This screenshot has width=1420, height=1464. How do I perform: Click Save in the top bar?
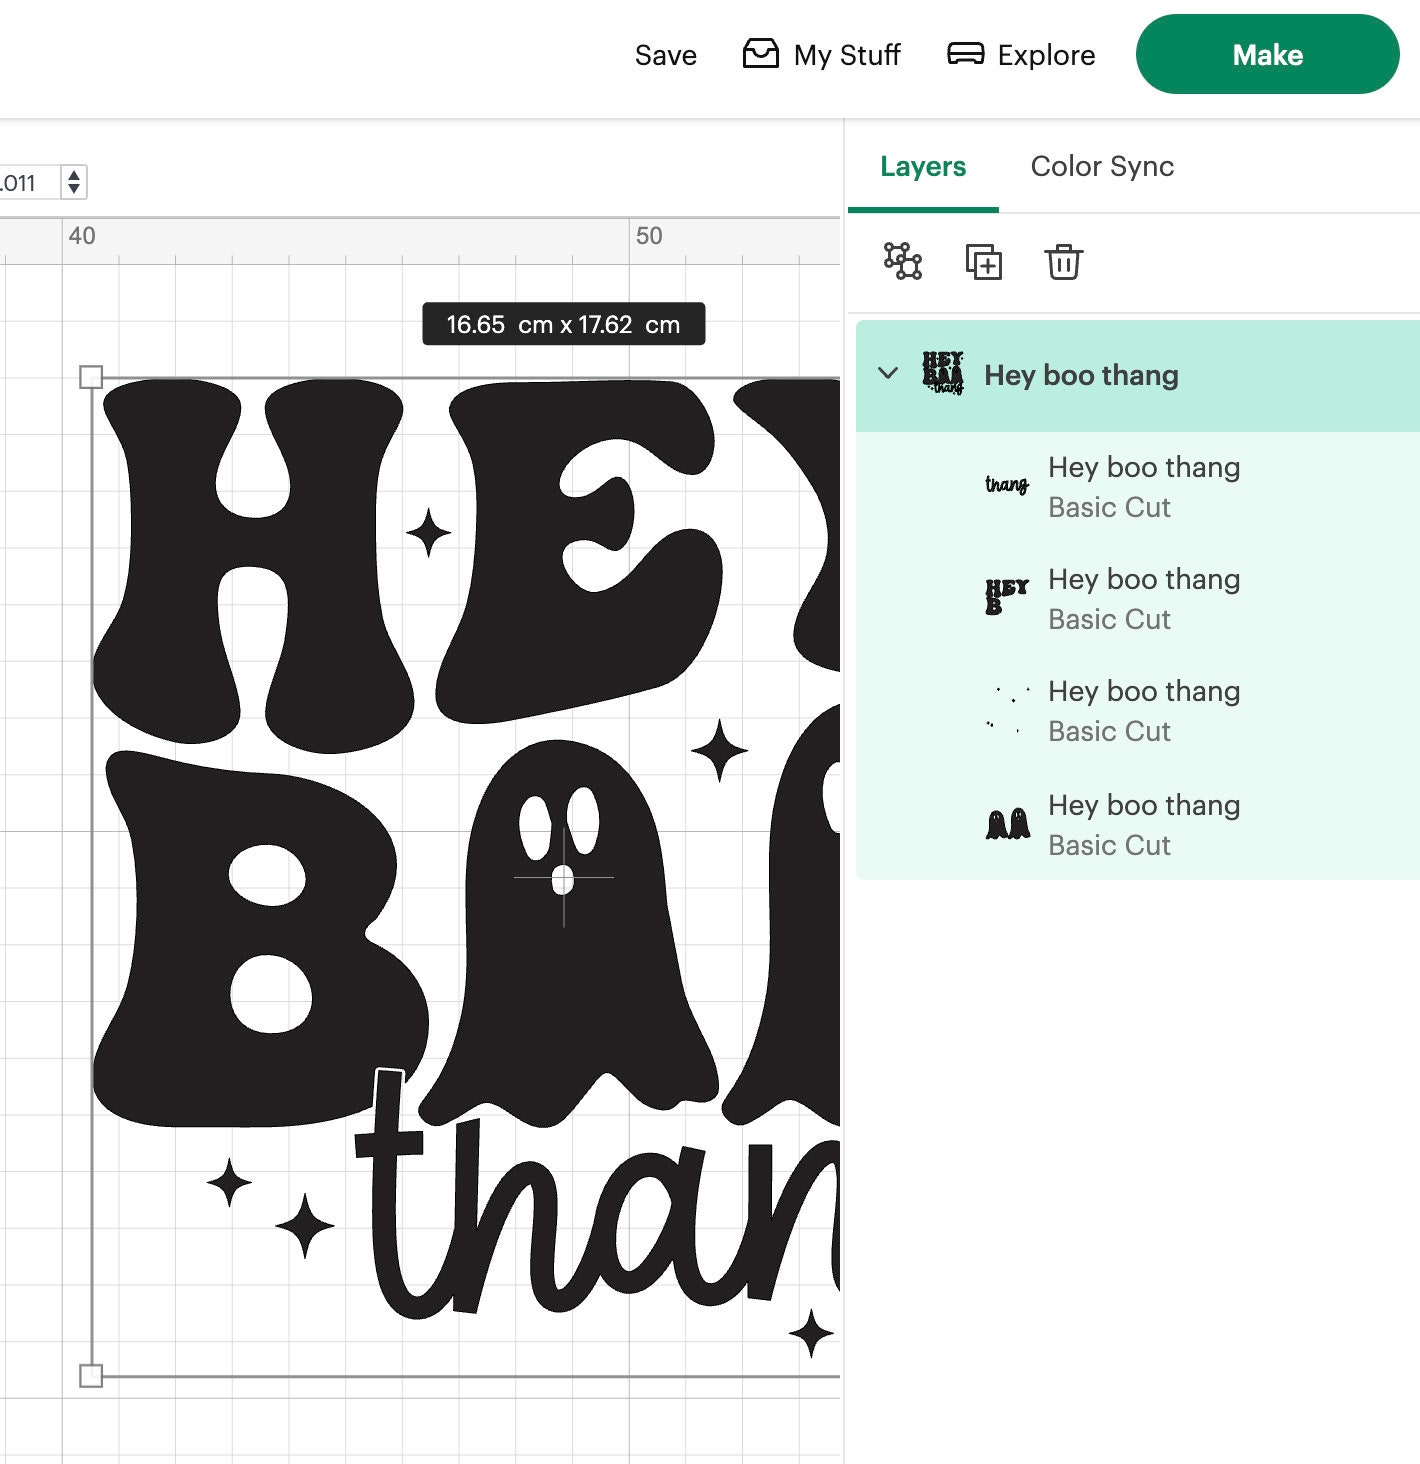[666, 55]
